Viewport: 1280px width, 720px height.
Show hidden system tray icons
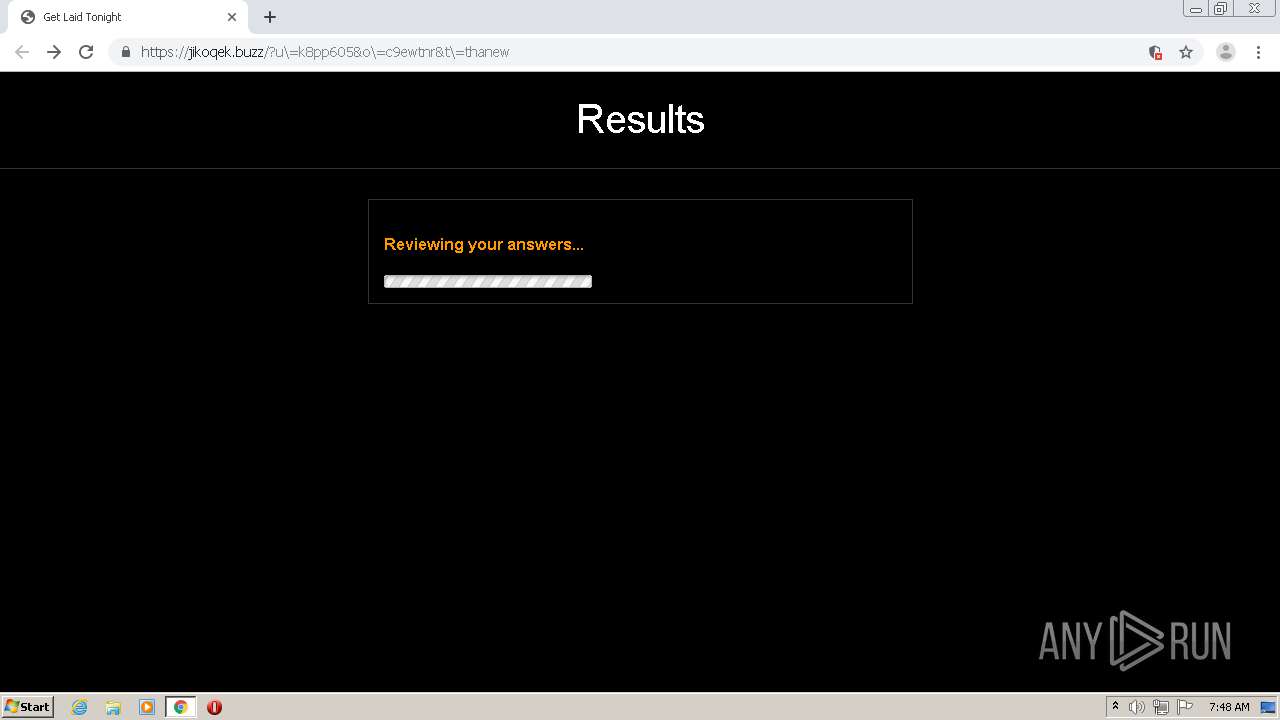(x=1115, y=707)
